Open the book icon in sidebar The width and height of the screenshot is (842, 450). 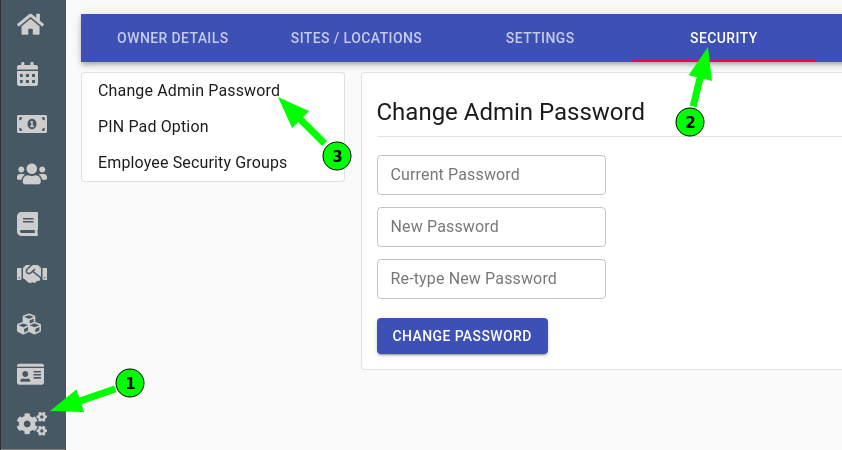click(x=27, y=224)
